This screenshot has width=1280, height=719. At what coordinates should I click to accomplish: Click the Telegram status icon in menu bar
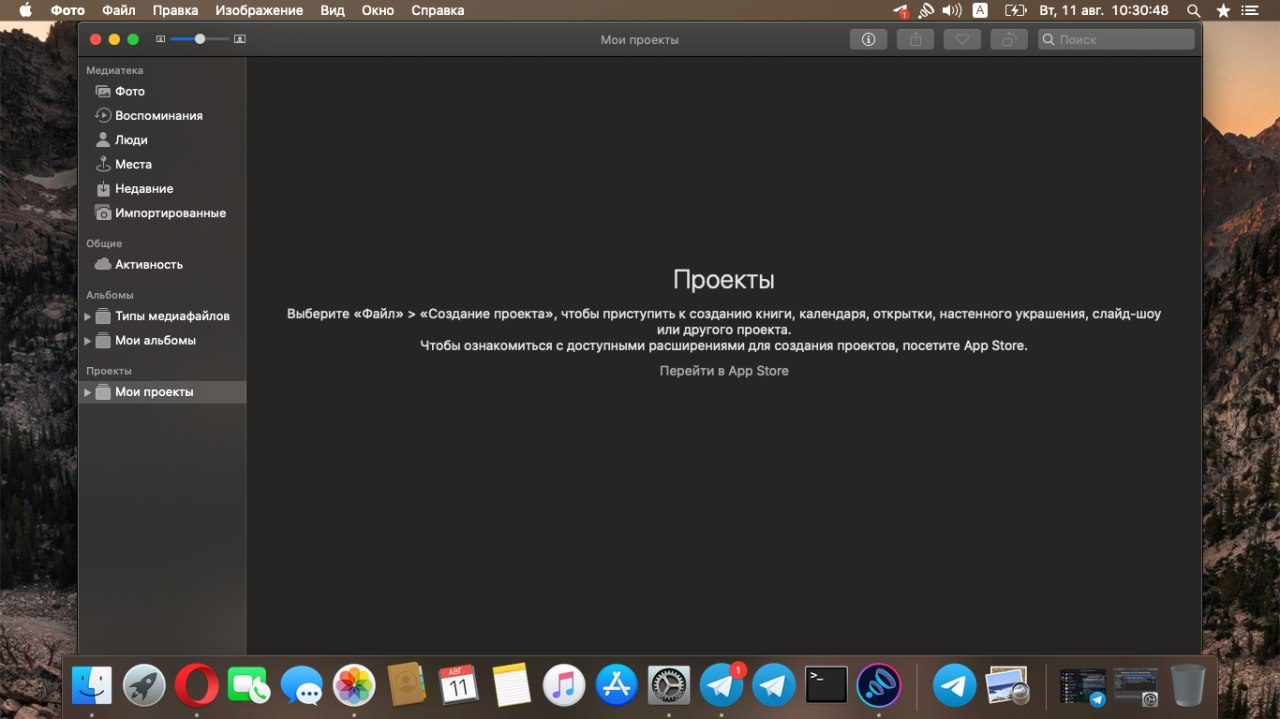[901, 10]
